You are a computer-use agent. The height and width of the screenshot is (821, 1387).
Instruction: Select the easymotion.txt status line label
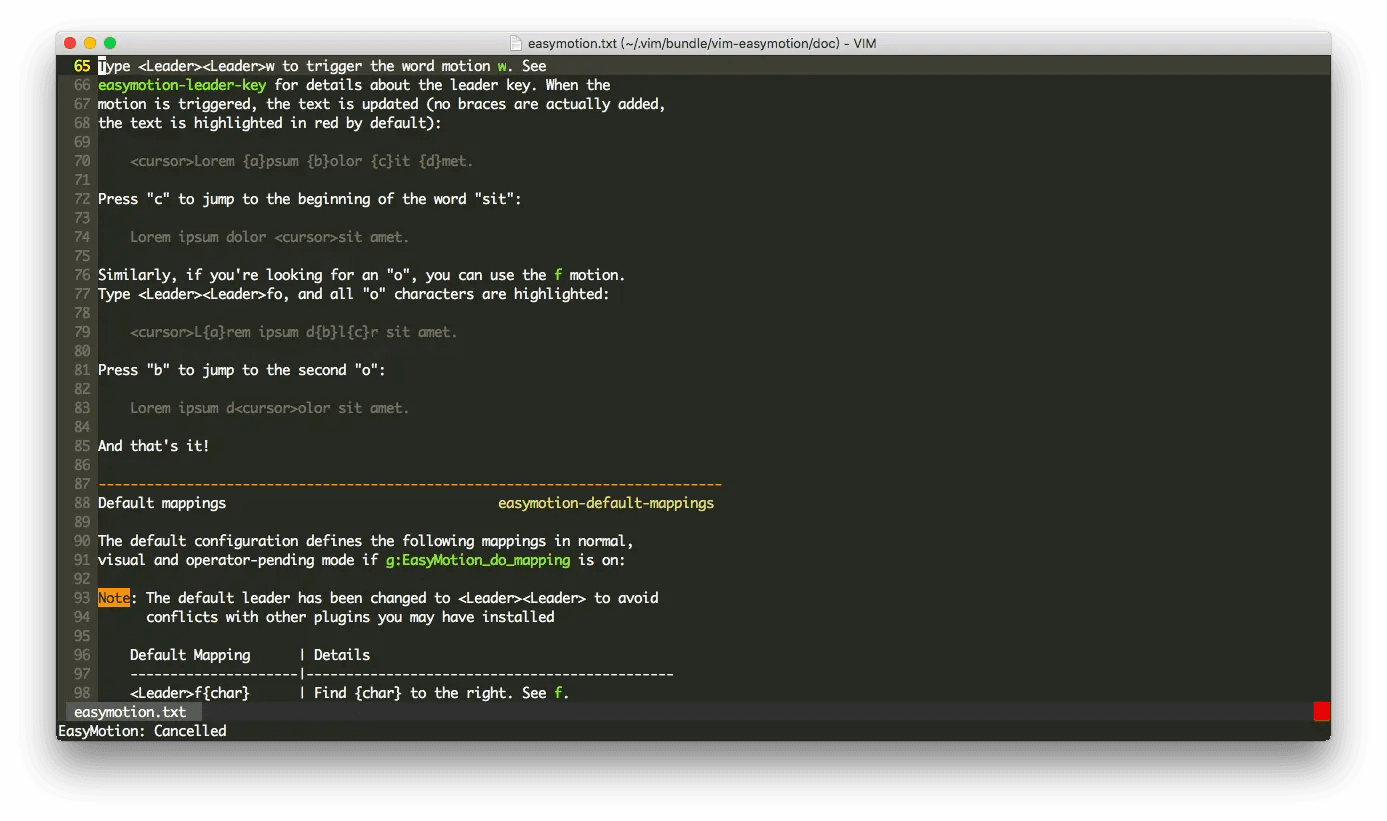(130, 712)
